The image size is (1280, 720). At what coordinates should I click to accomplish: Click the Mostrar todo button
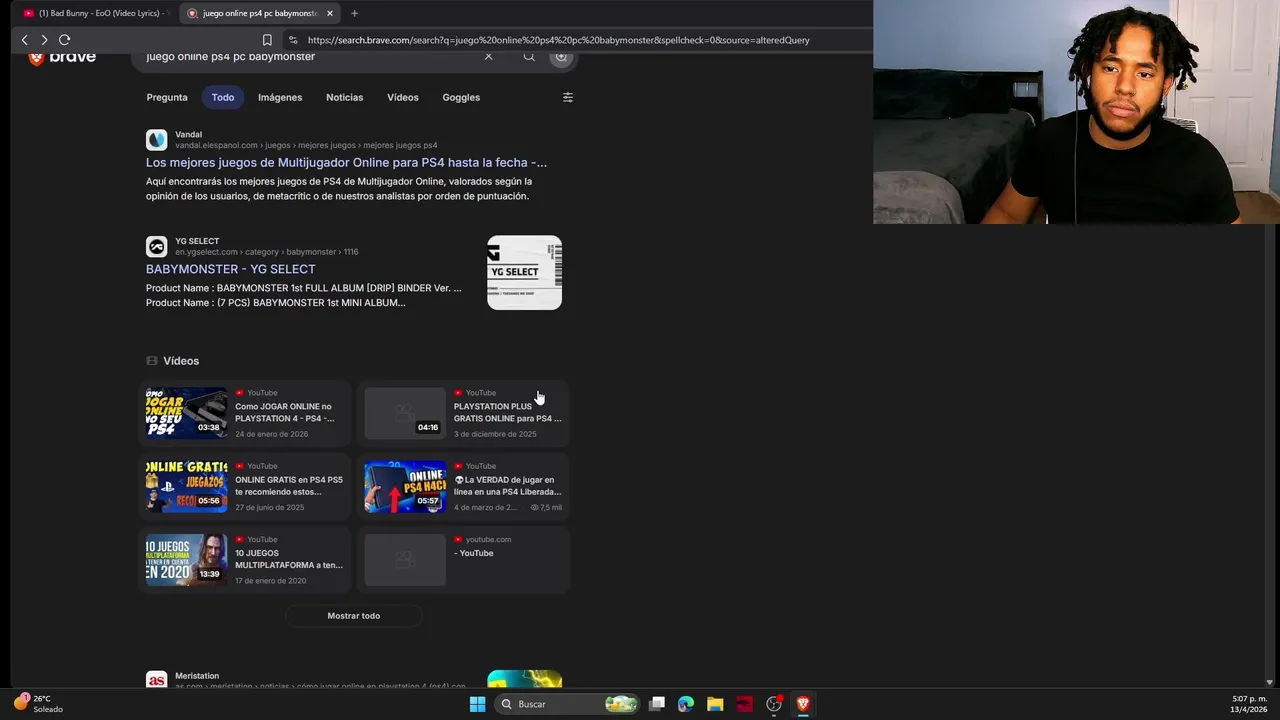tap(354, 616)
